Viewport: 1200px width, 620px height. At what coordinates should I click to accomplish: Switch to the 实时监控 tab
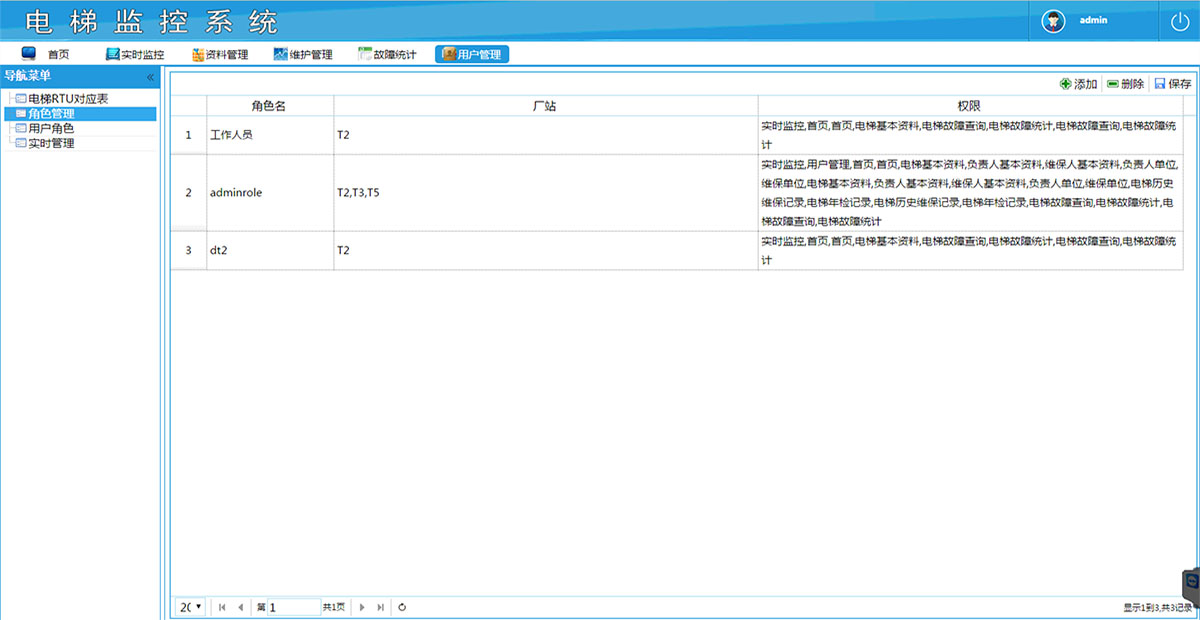[135, 55]
